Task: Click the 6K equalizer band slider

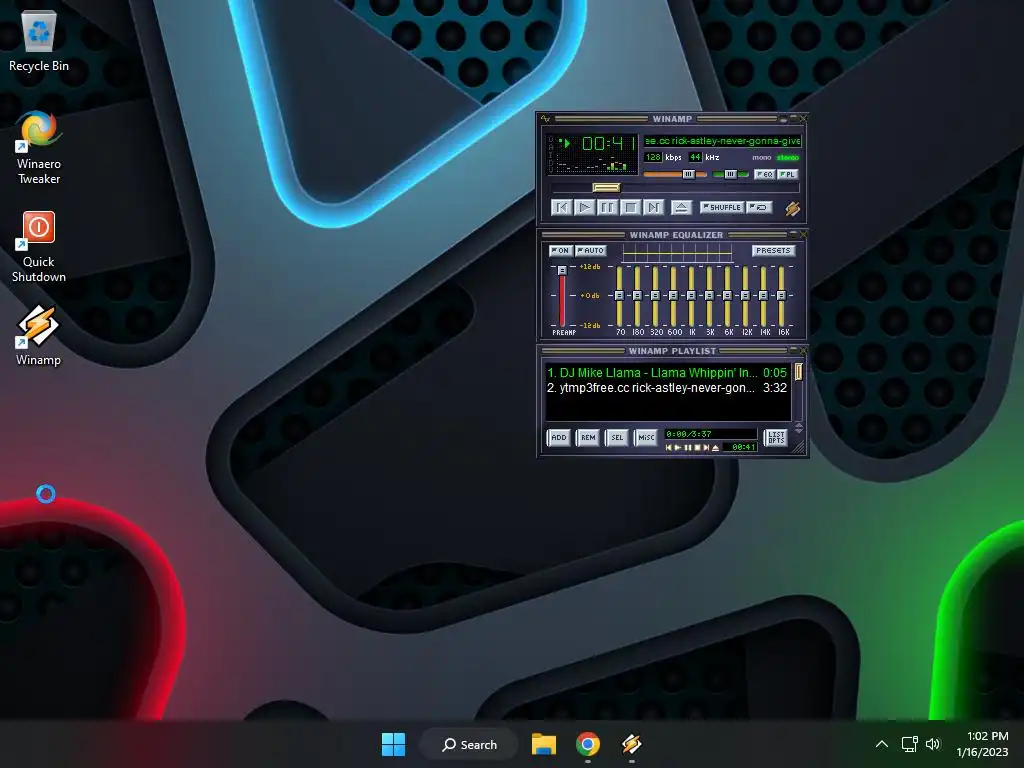Action: 727,296
